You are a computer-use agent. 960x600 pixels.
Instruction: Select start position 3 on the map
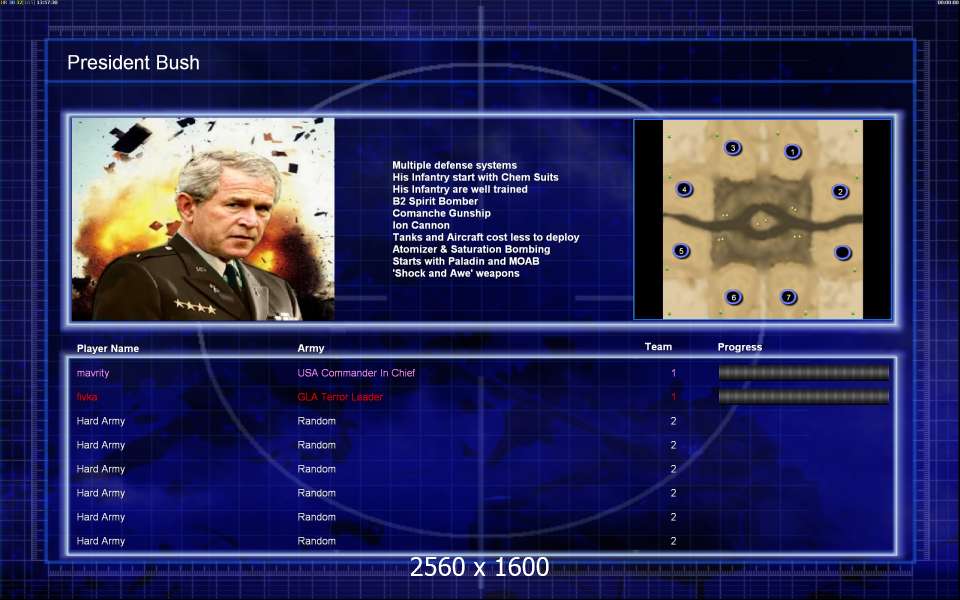pos(732,148)
